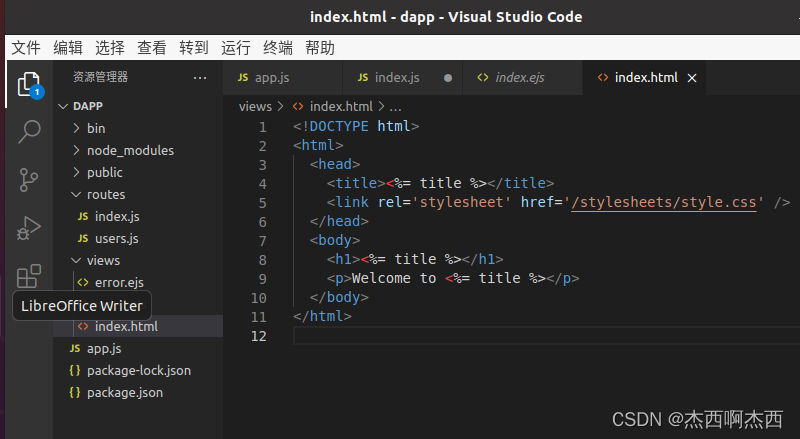Collapse the views folder
The image size is (800, 439).
[x=77, y=260]
